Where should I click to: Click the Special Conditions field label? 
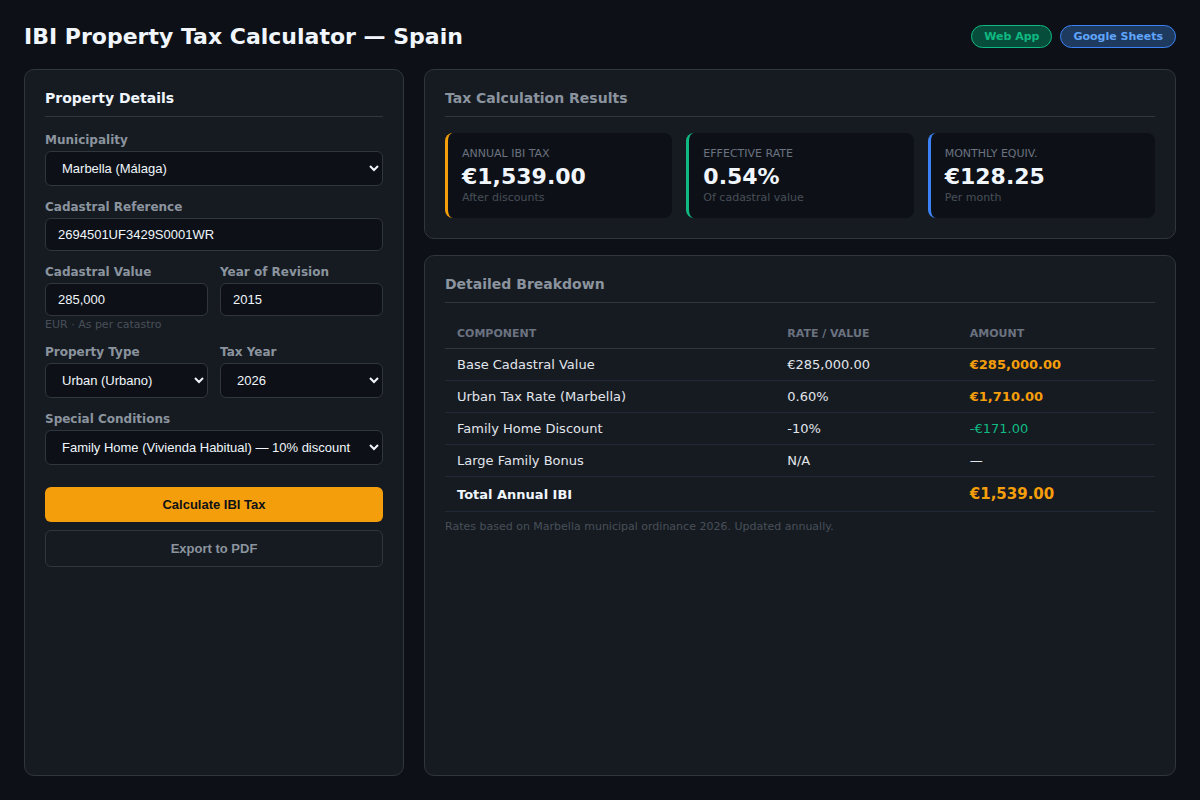coord(107,419)
